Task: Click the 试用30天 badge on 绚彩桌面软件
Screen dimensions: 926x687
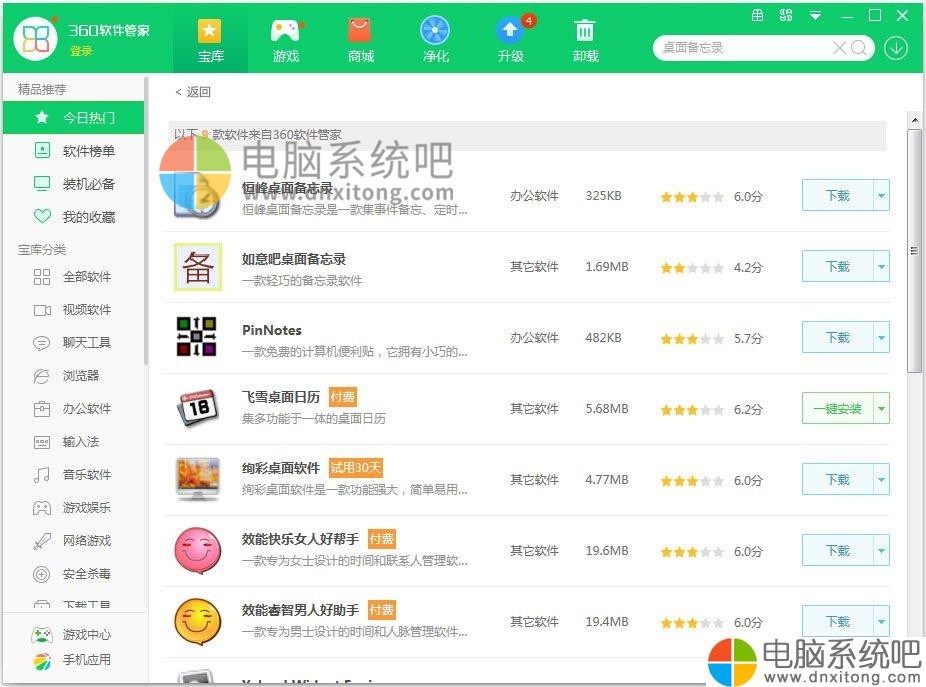Action: click(x=356, y=468)
